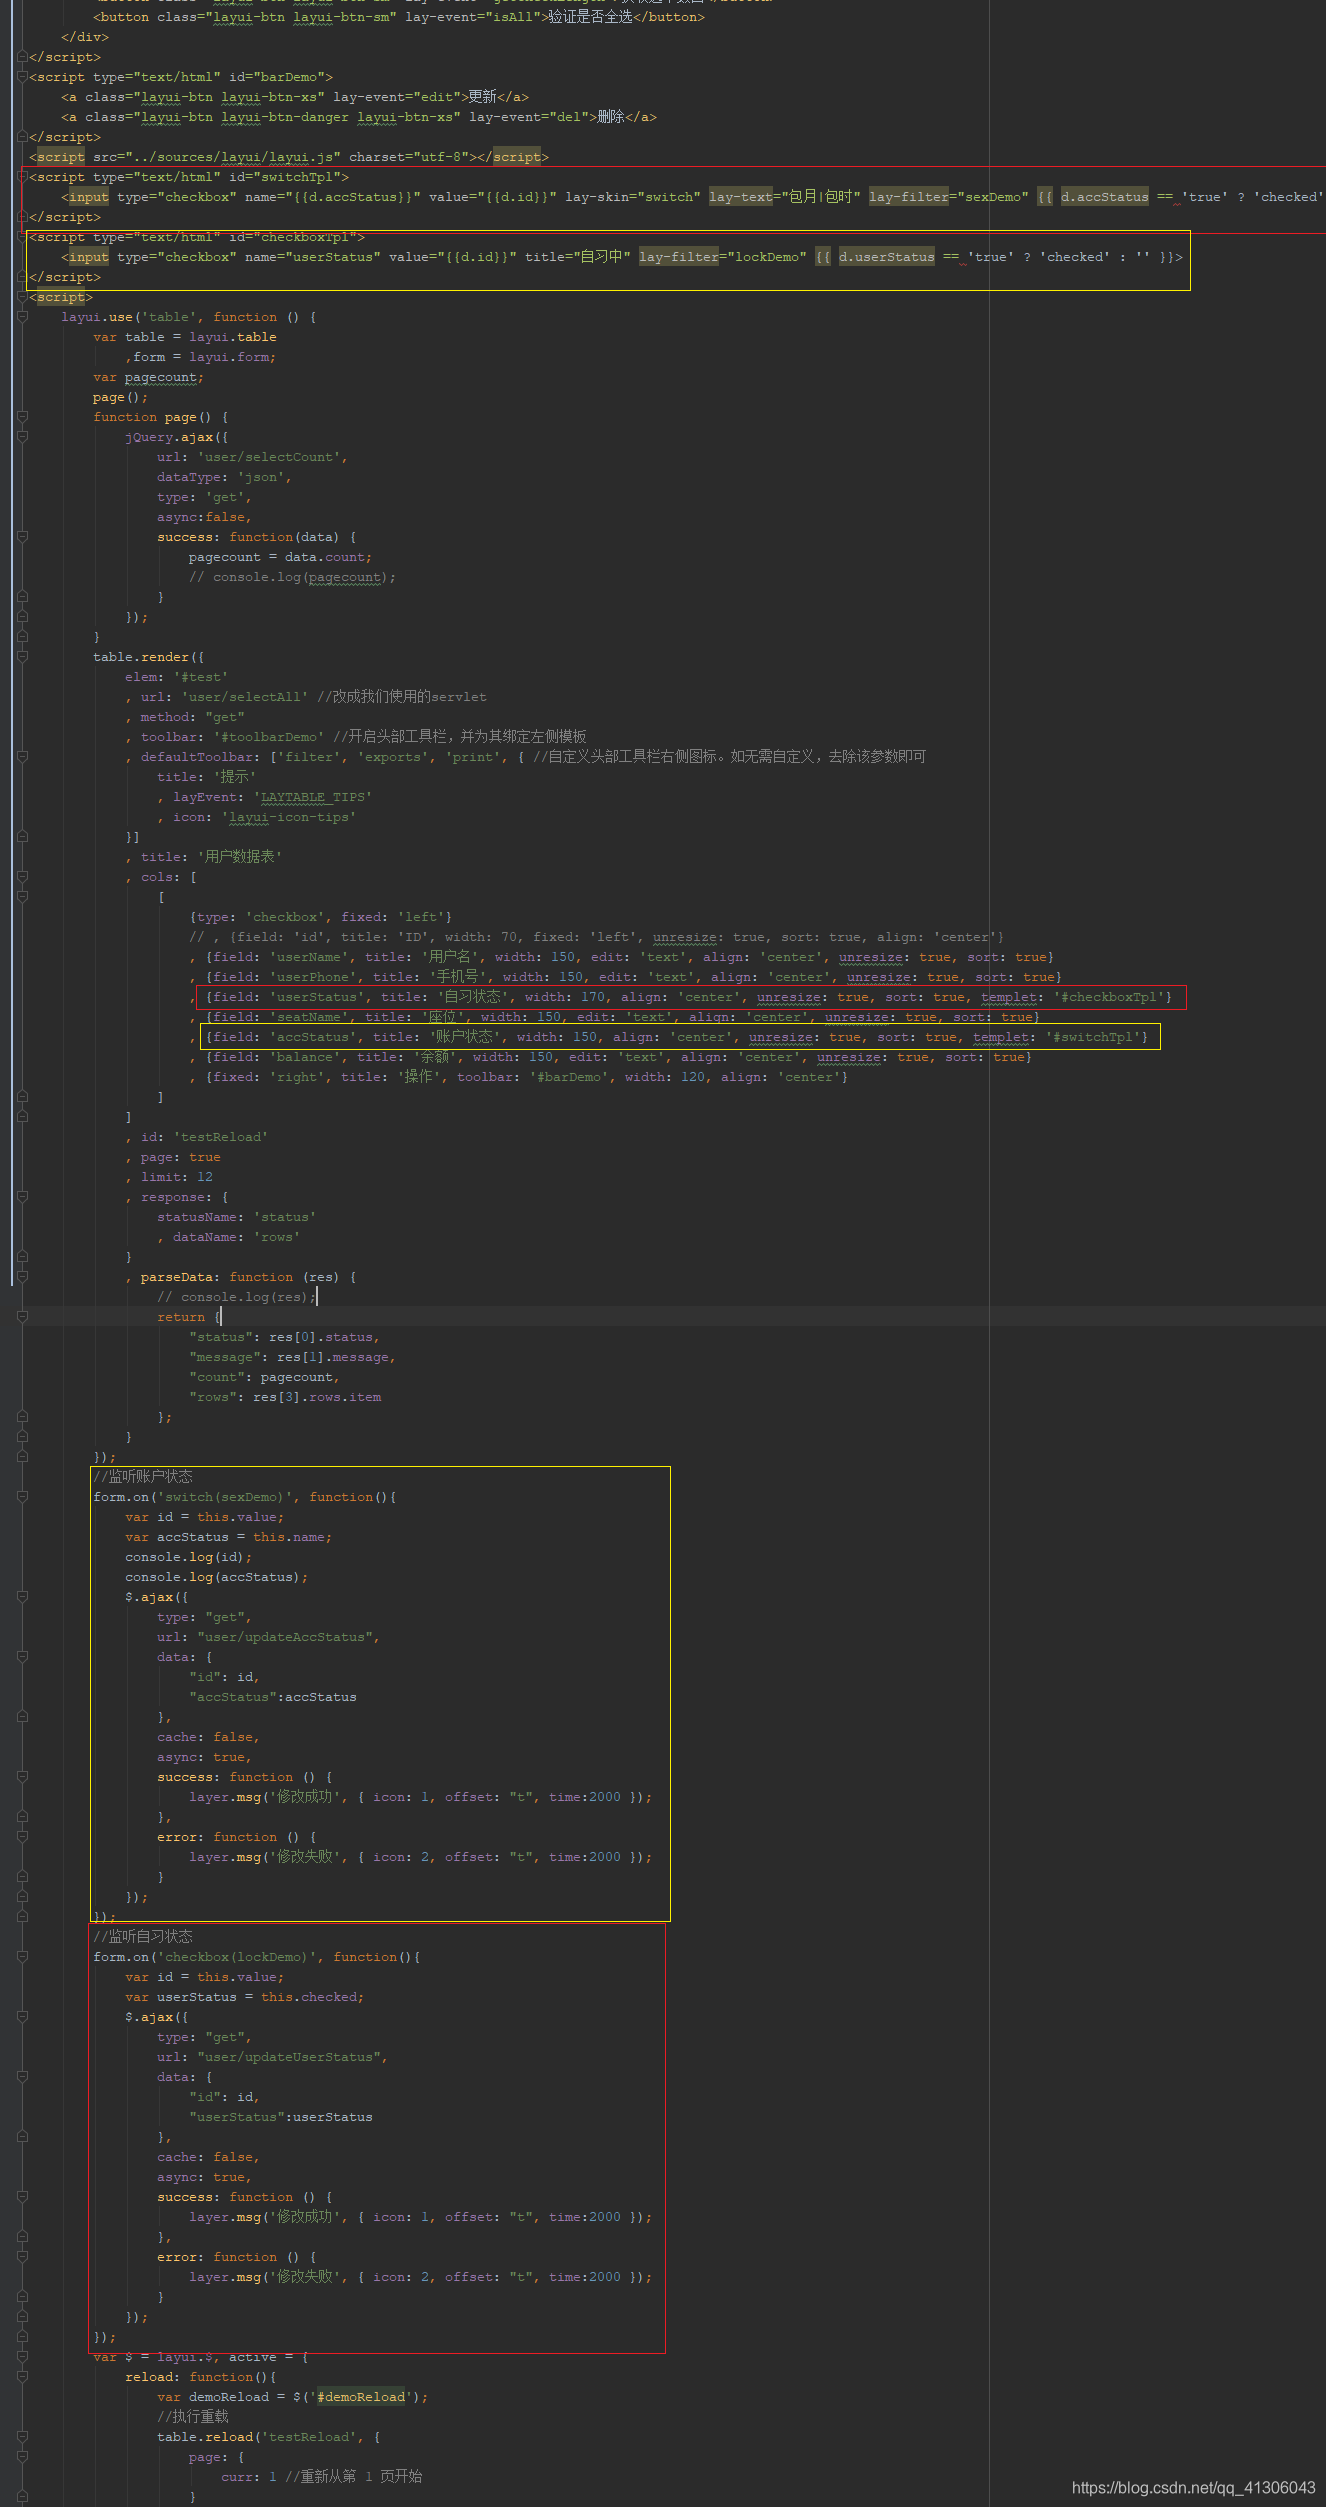Fold the defaultToolbar array block
The height and width of the screenshot is (2507, 1326).
point(22,757)
